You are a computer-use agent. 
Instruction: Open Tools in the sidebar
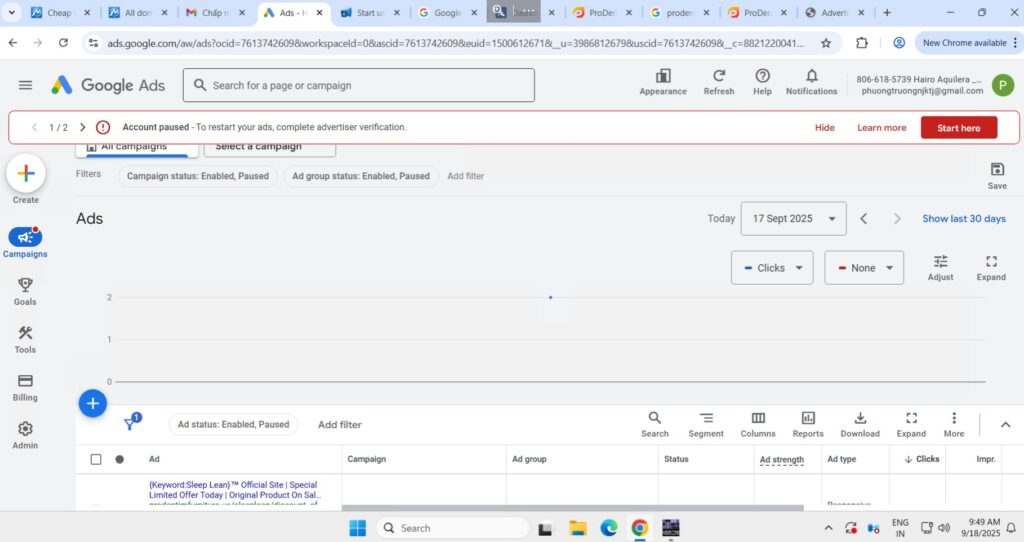(25, 340)
